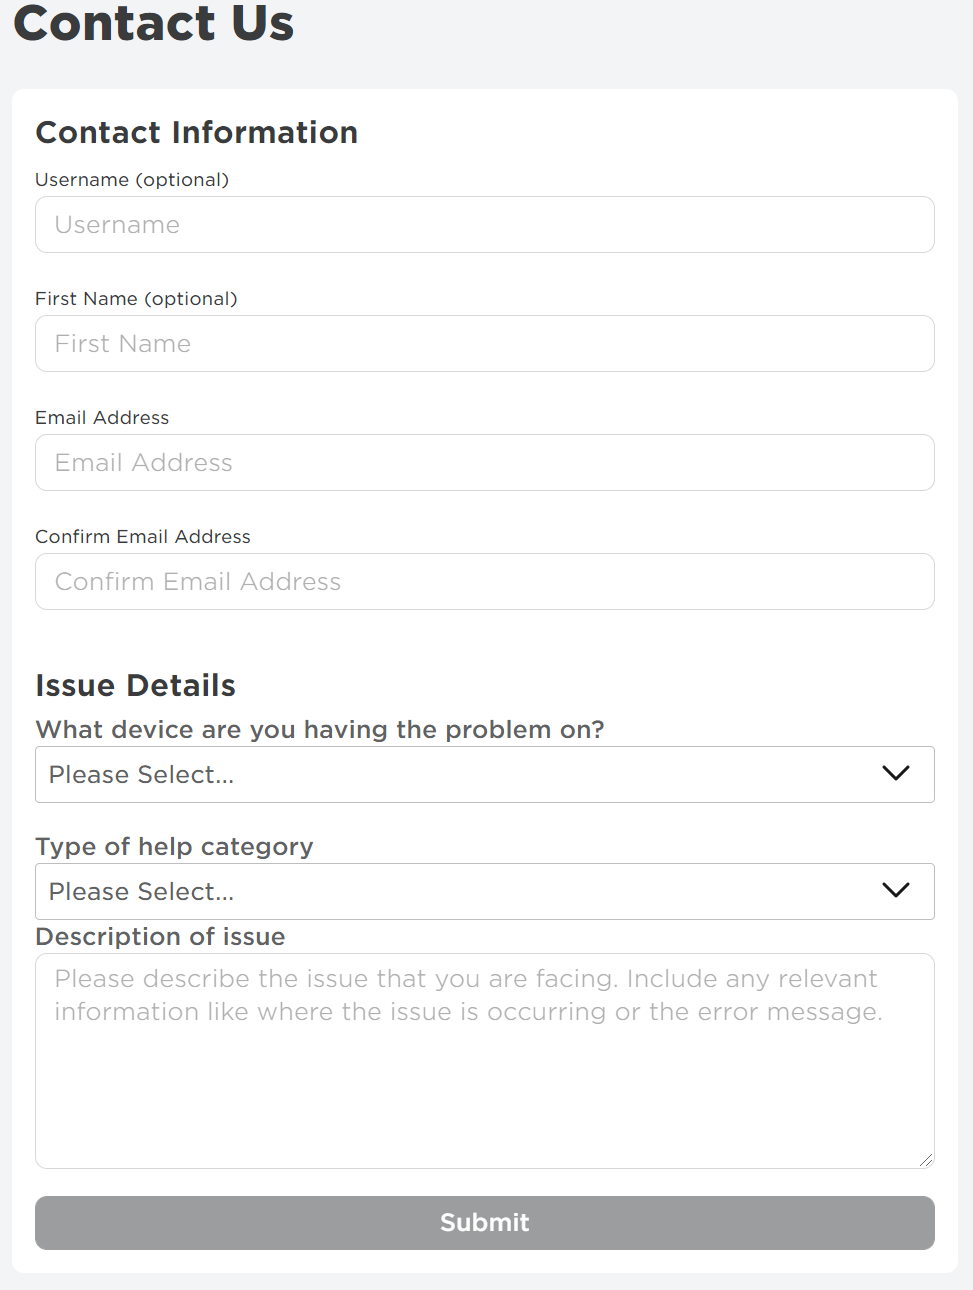Viewport: 973px width, 1290px height.
Task: Click the 'Description of issue' label
Action: [x=160, y=937]
